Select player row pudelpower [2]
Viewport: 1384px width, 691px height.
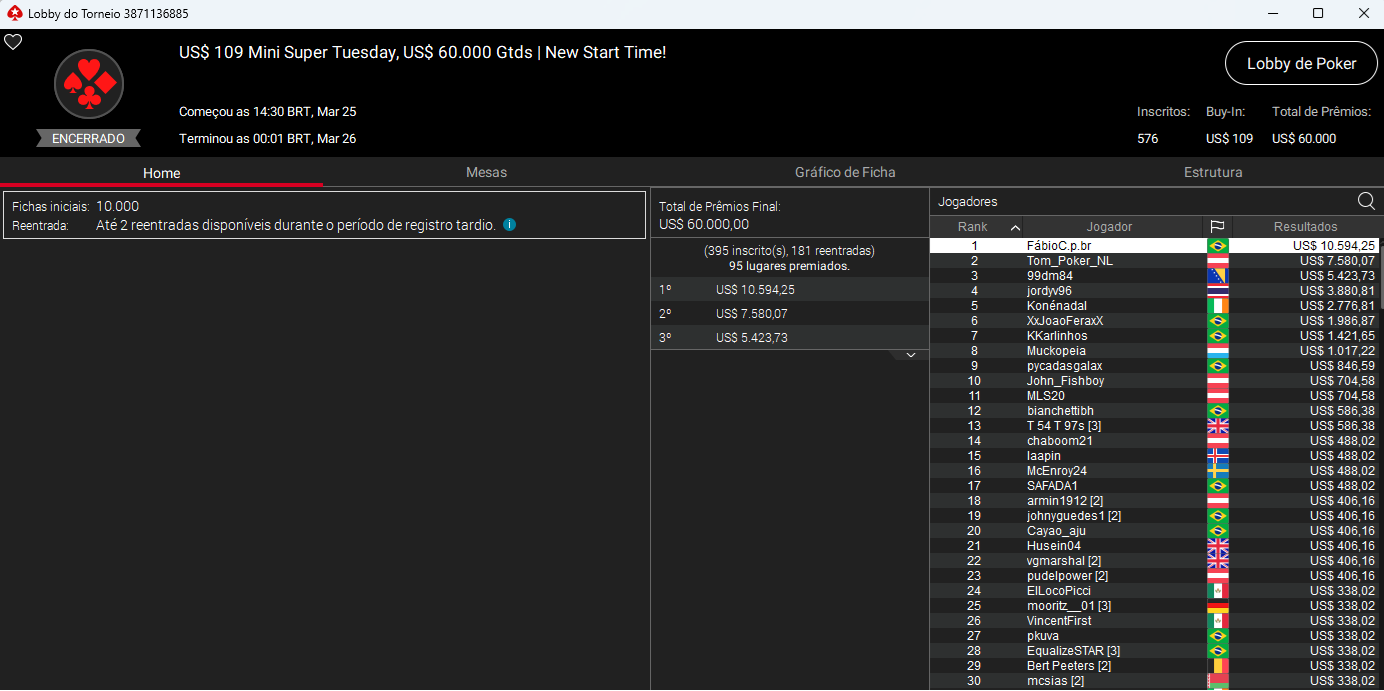(1154, 576)
